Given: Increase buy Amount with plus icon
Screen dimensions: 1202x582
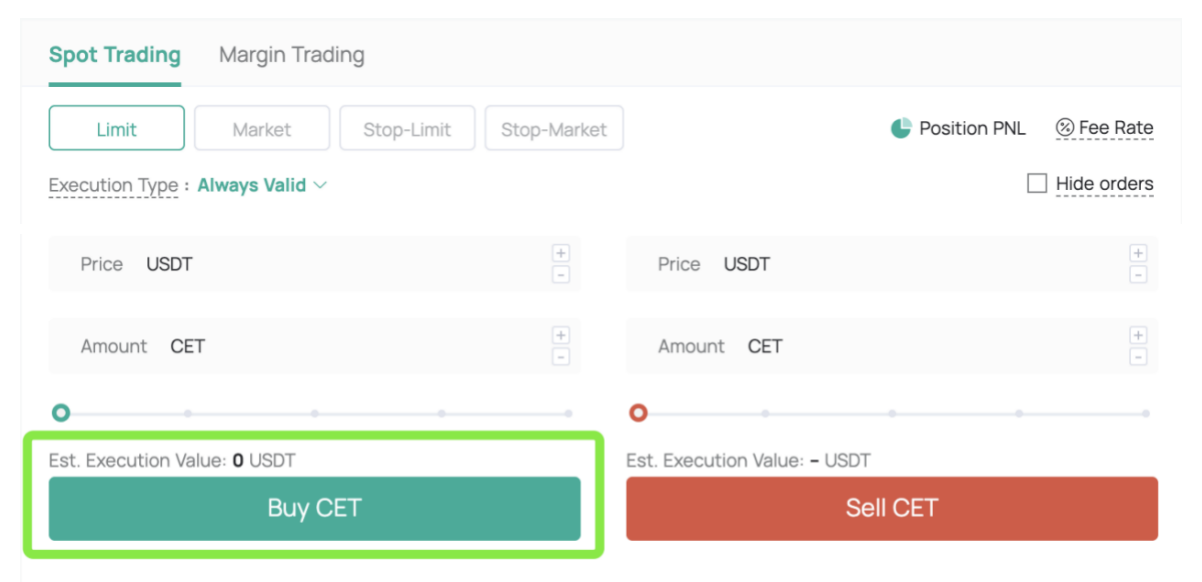Looking at the screenshot, I should pos(561,335).
